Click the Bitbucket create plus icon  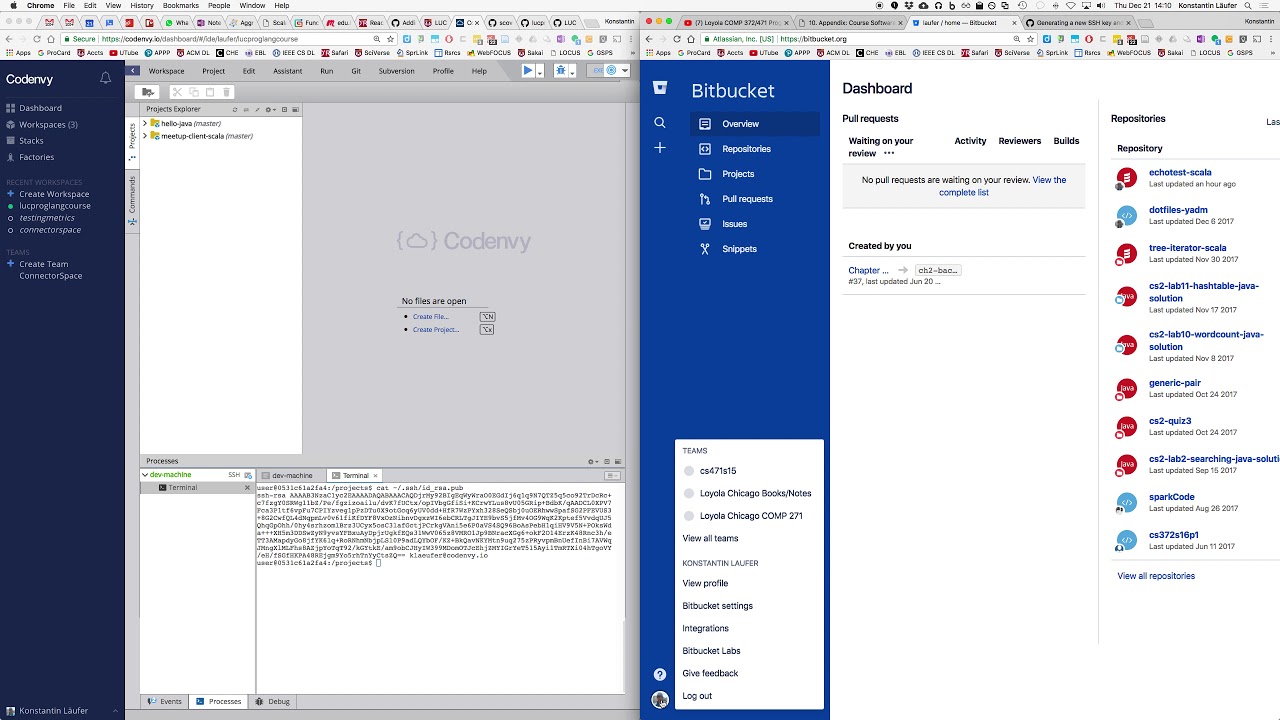coord(660,147)
